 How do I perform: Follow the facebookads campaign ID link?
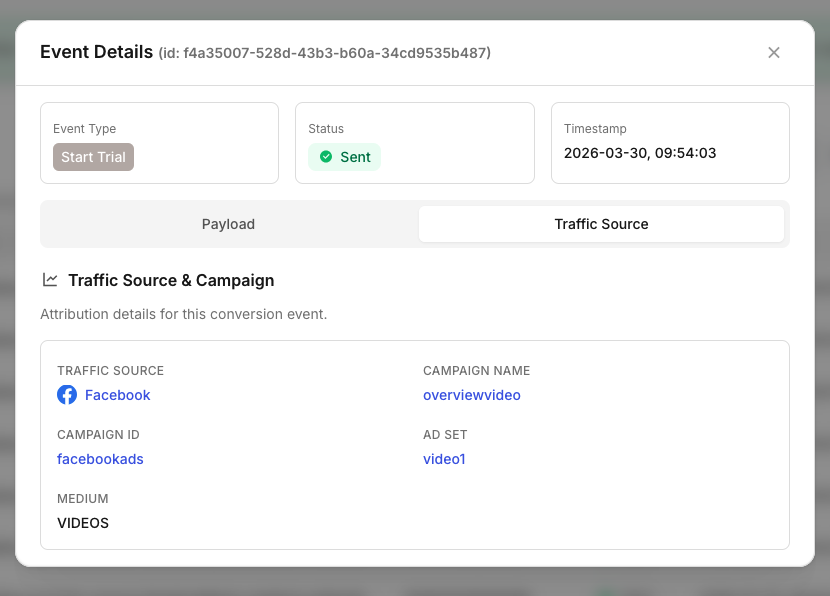click(100, 459)
